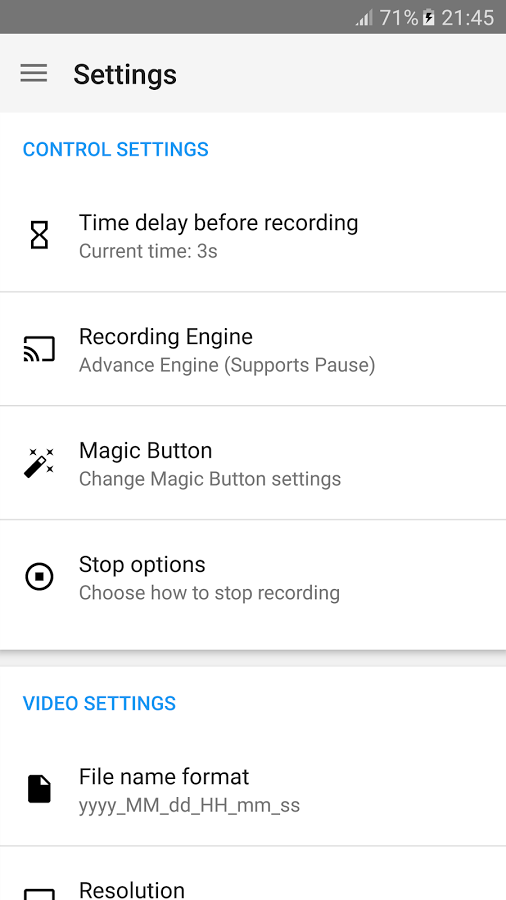The width and height of the screenshot is (506, 900).
Task: Tap the hourglass time delay icon
Action: [x=39, y=235]
